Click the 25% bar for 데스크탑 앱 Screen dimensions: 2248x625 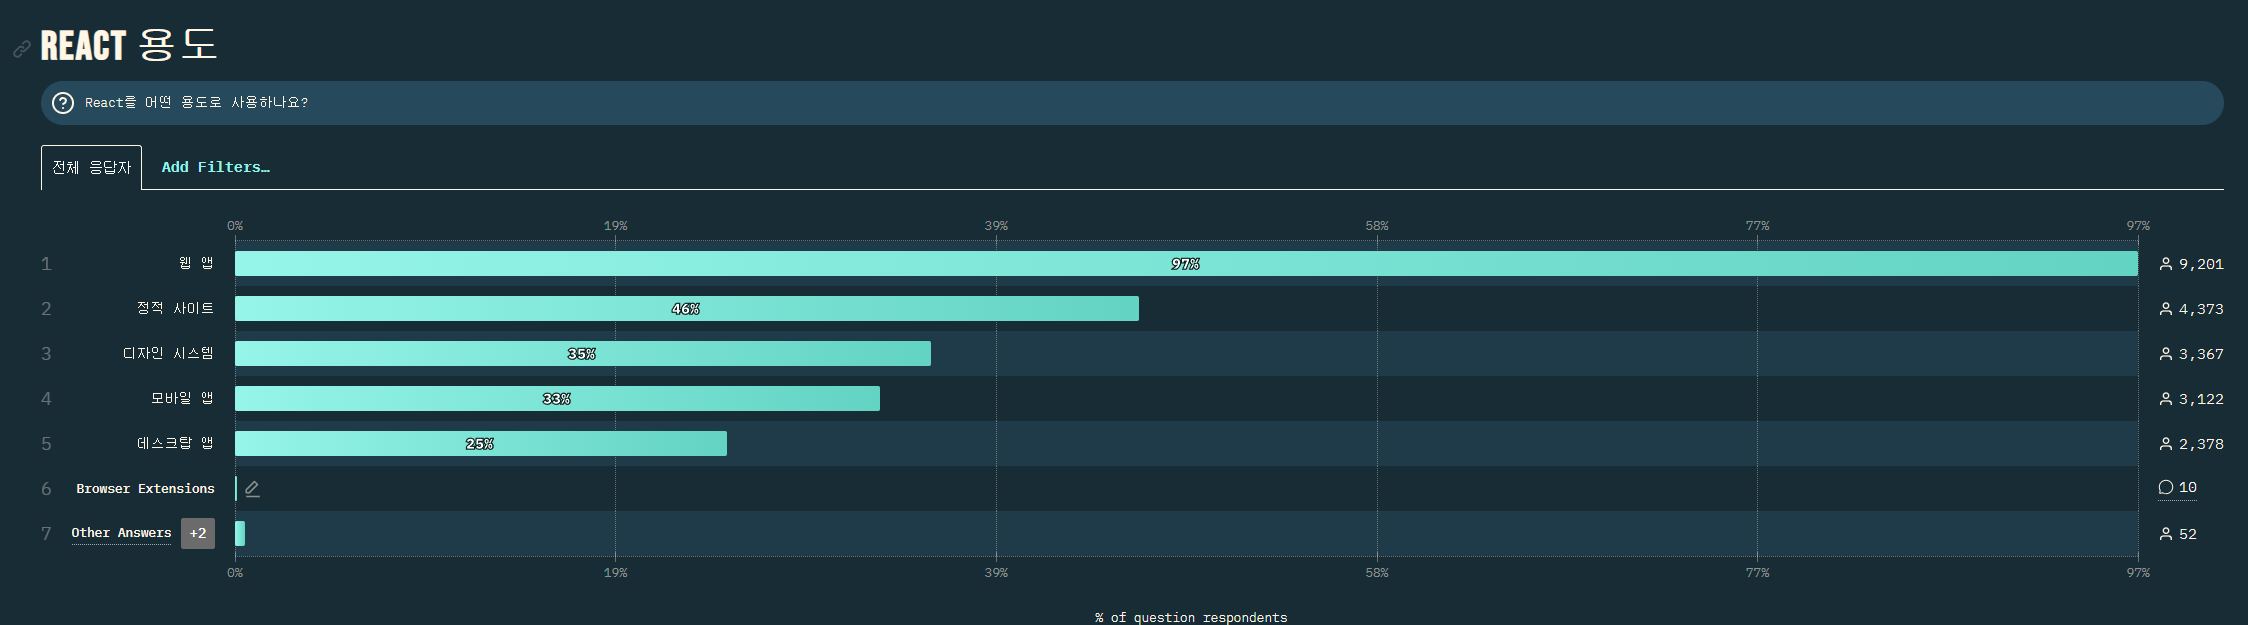pyautogui.click(x=481, y=444)
